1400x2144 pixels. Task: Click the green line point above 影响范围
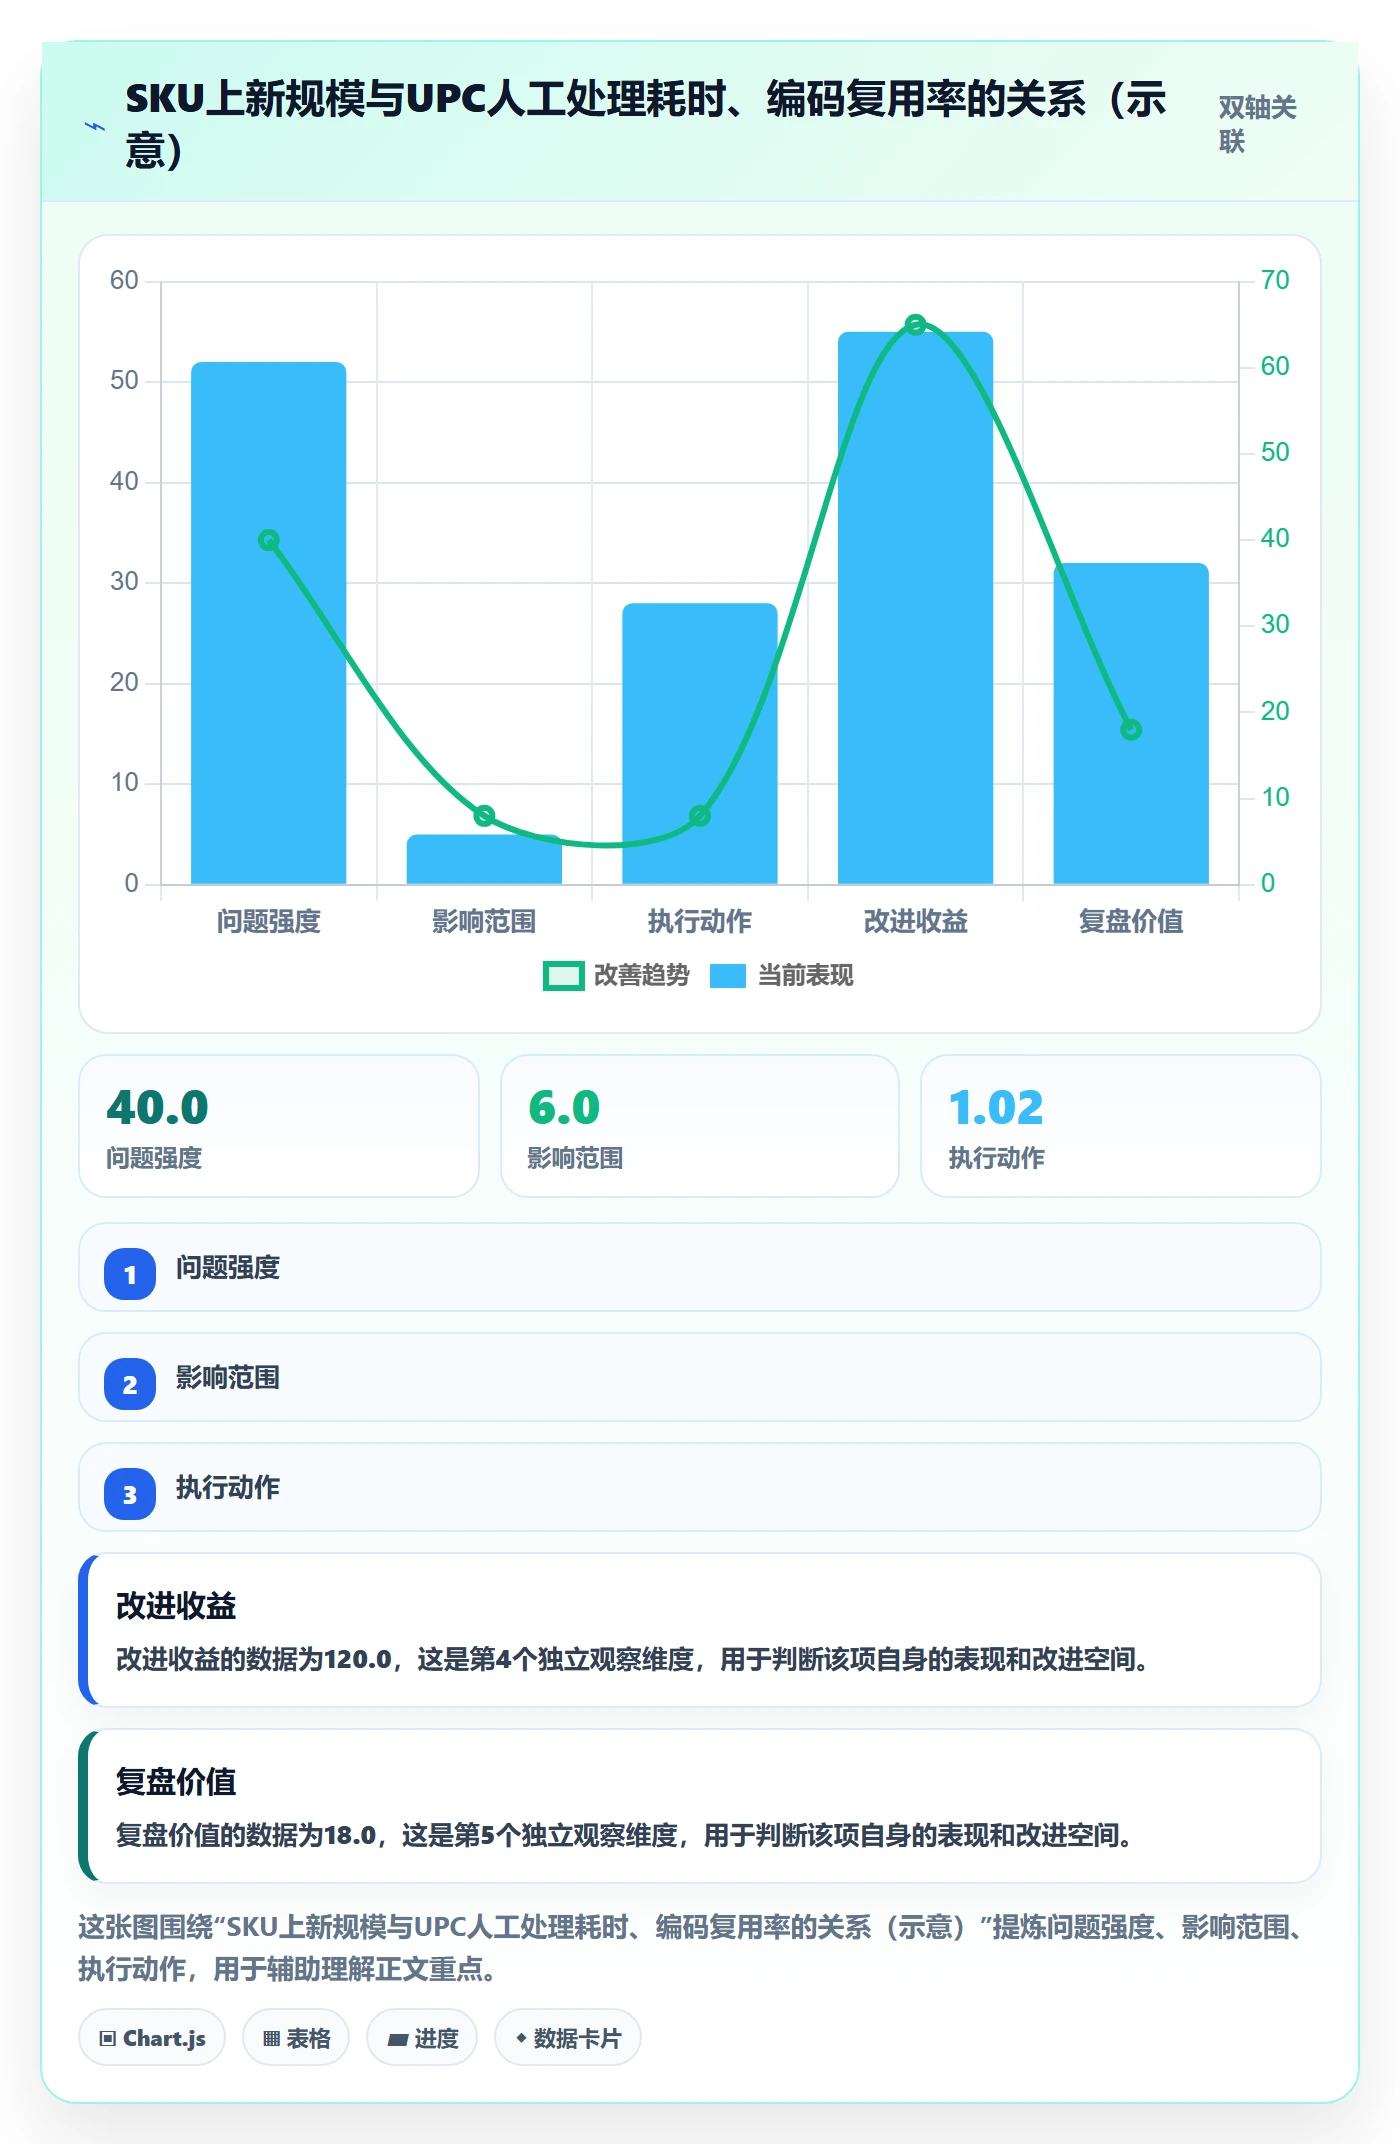[484, 816]
